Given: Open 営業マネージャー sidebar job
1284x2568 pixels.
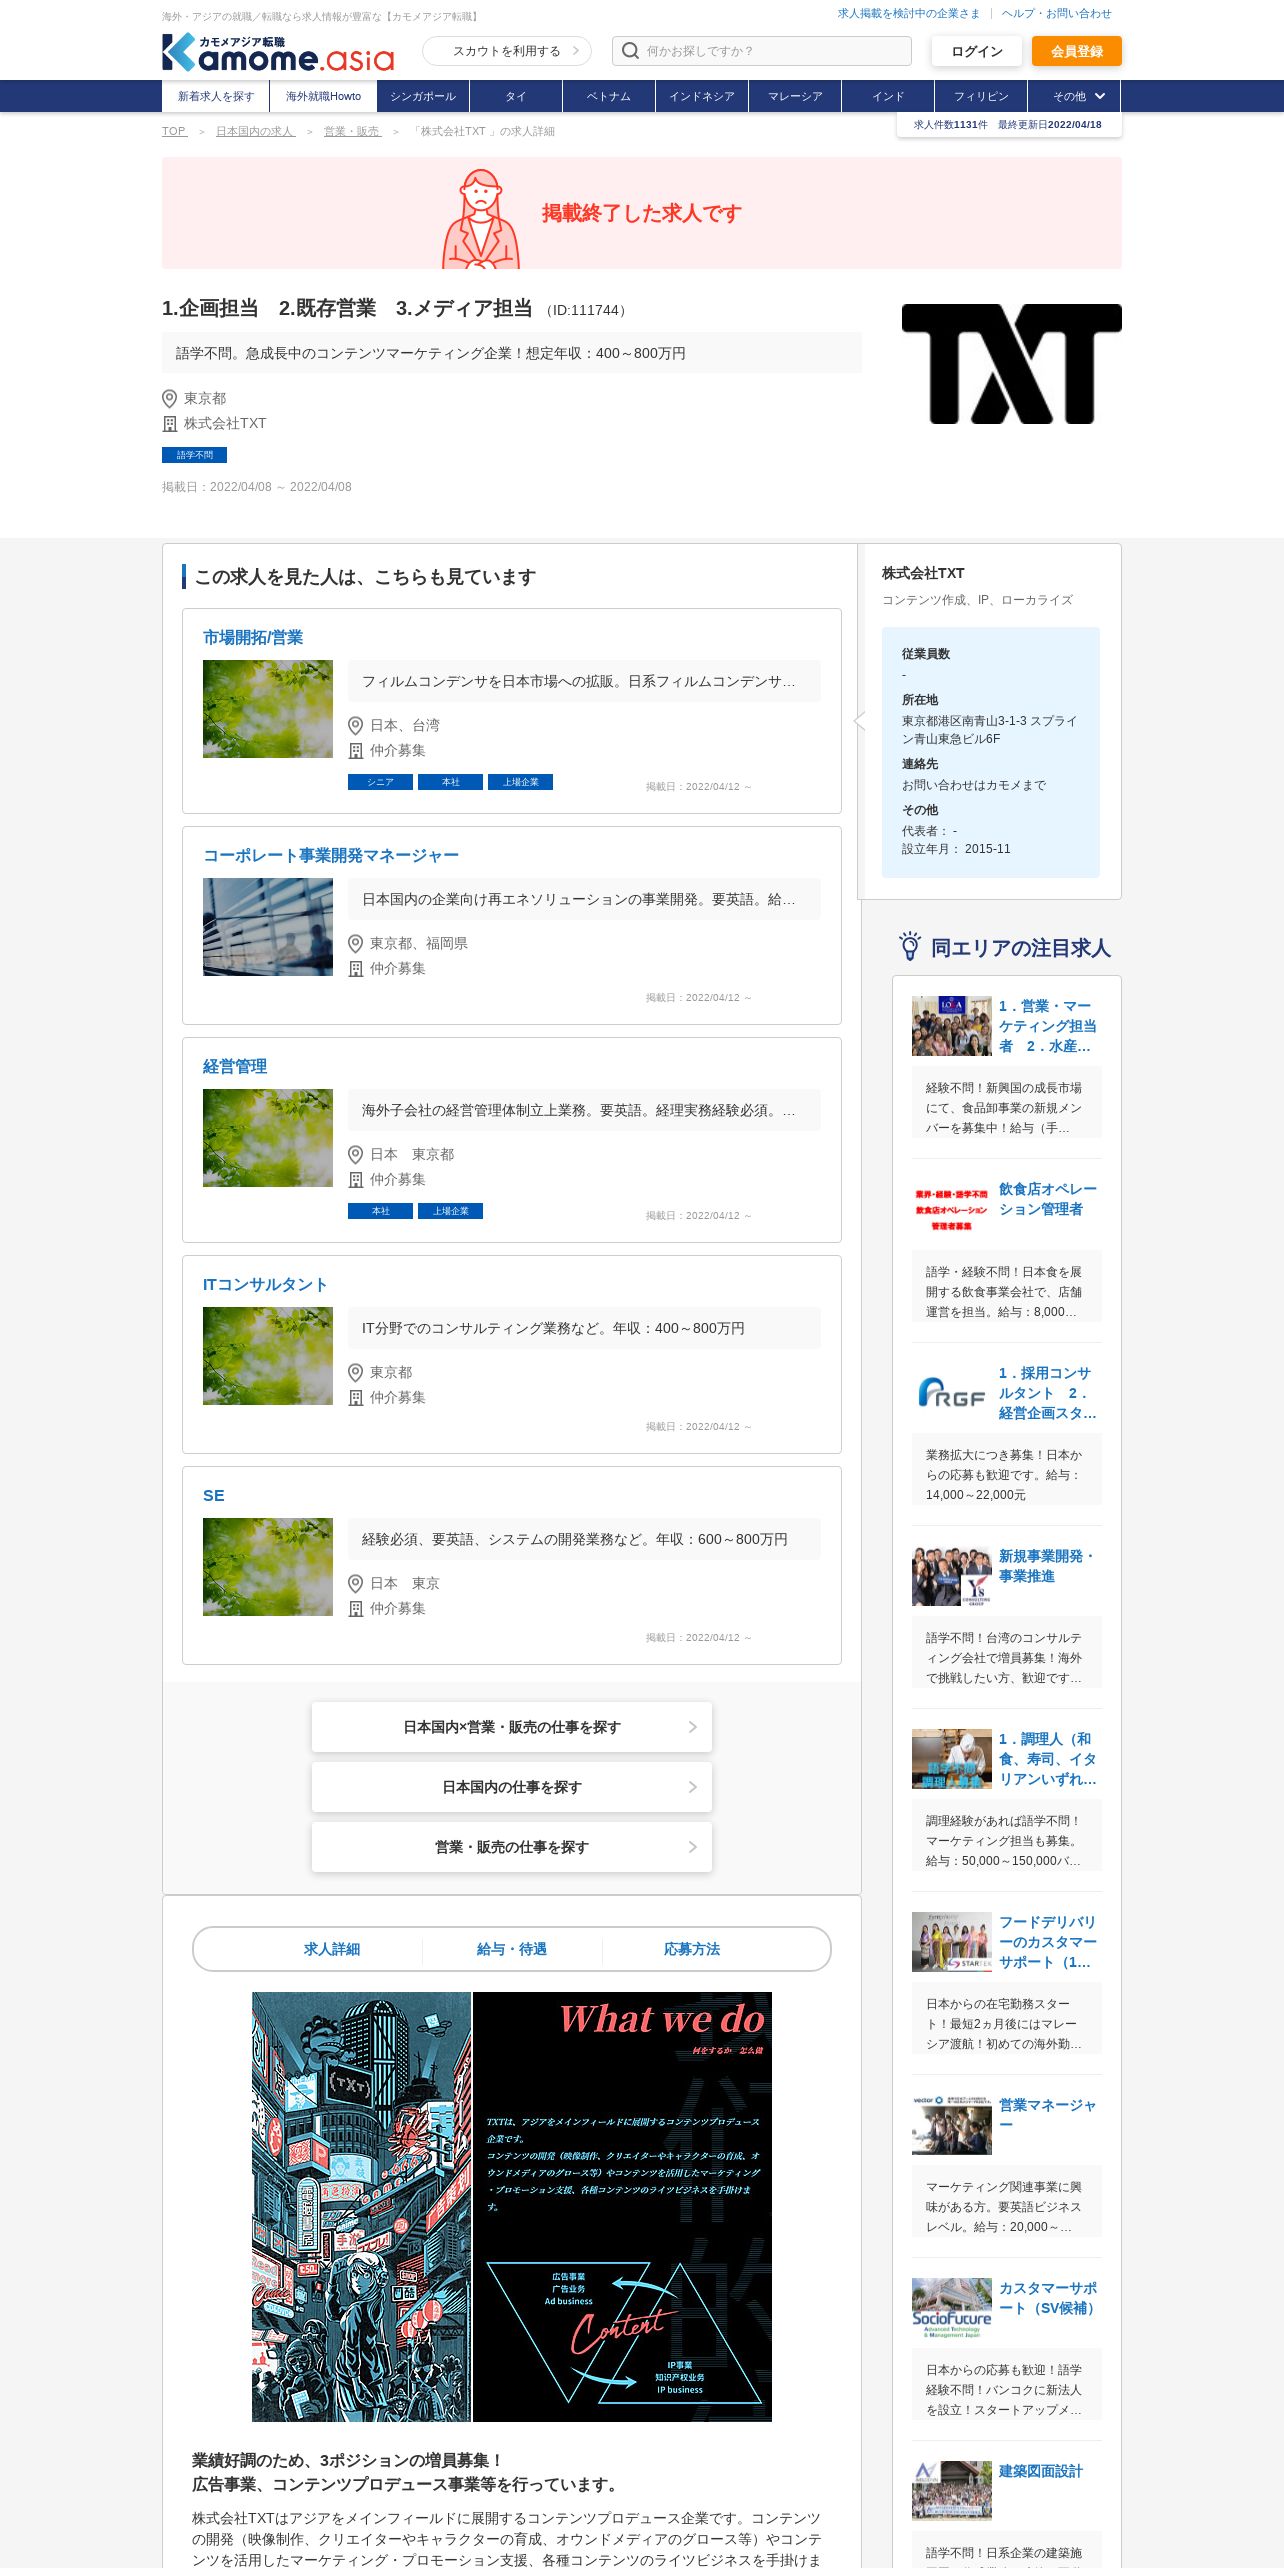Looking at the screenshot, I should [x=1048, y=2115].
